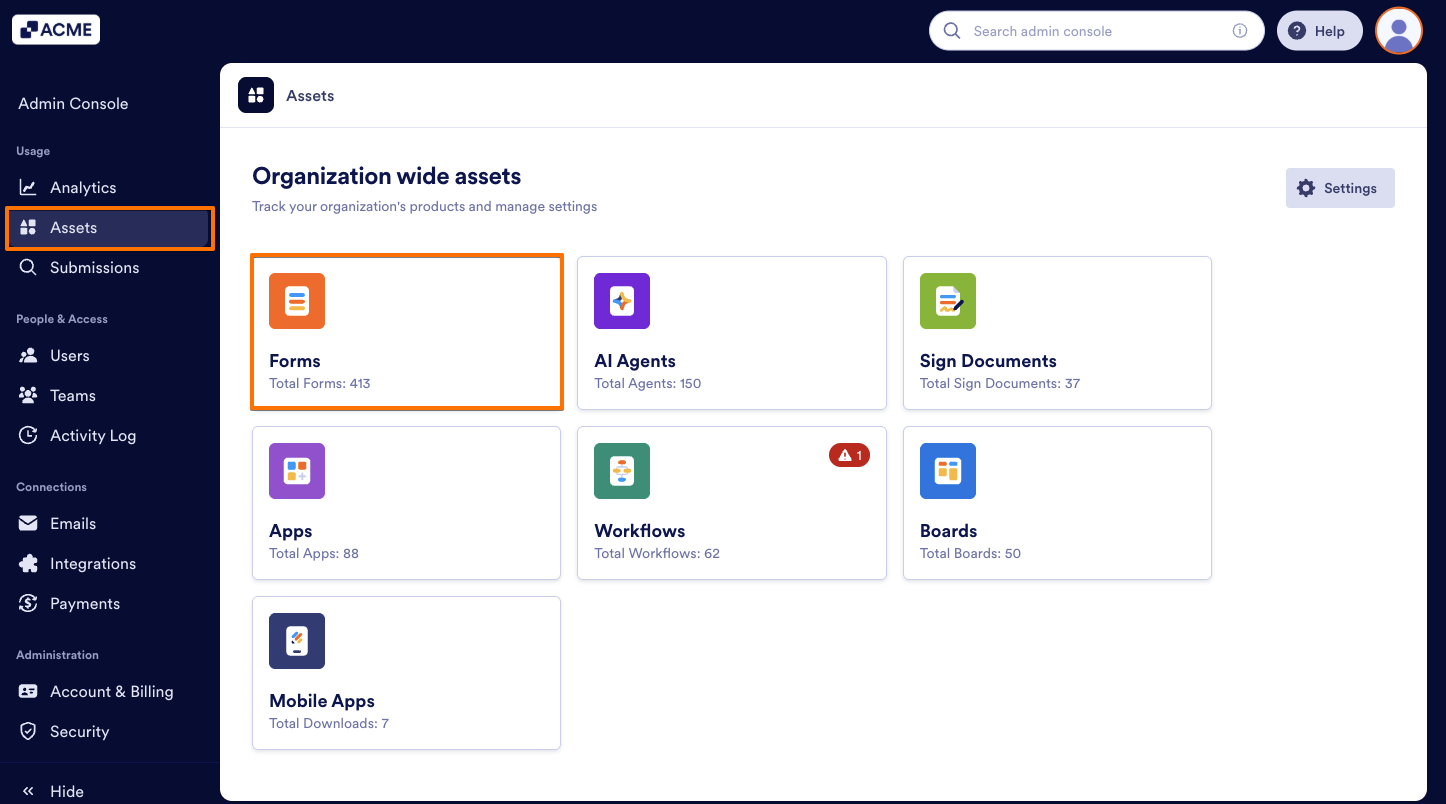Click the Integrations puzzle icon
Screen dimensions: 1446x804
[x=28, y=563]
